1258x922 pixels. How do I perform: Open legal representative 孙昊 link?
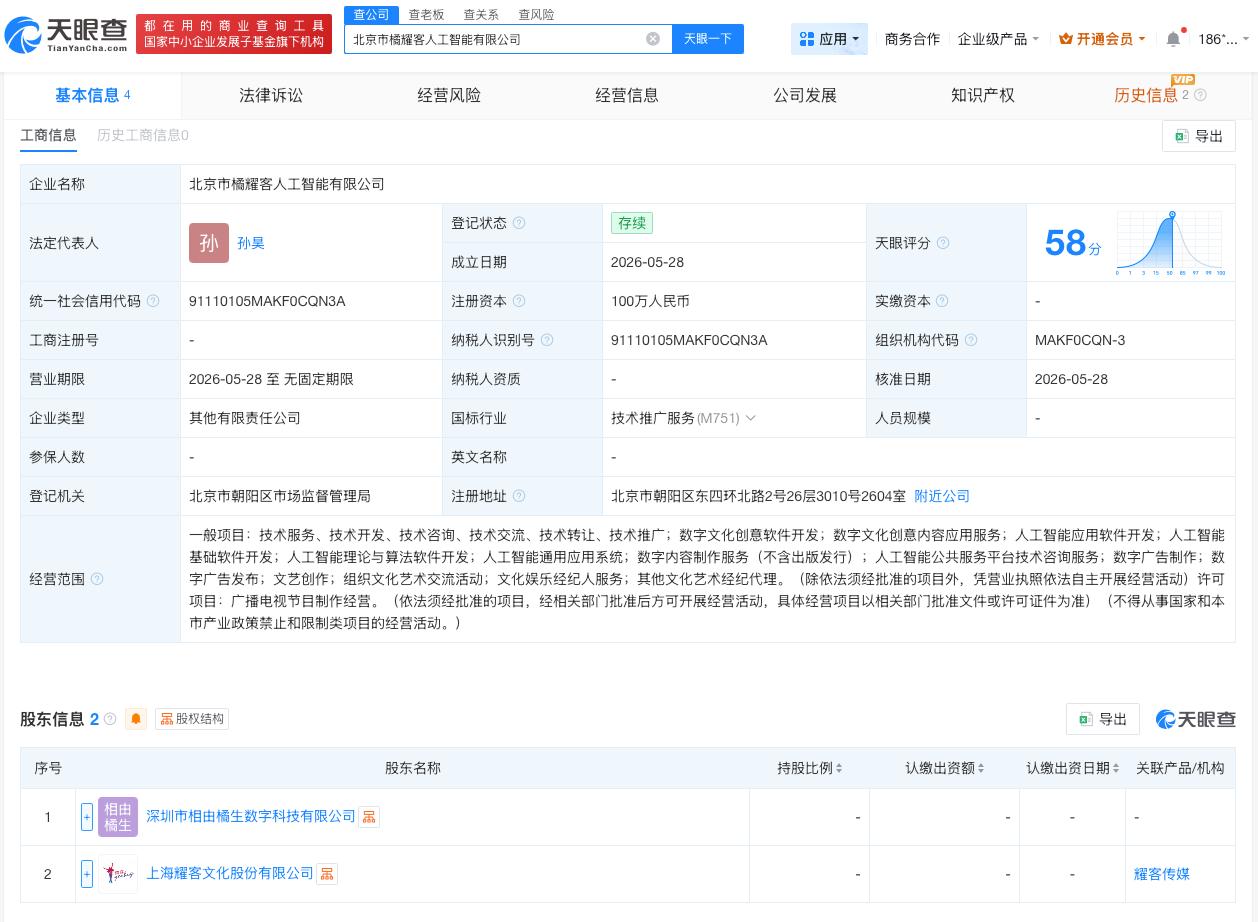click(251, 243)
